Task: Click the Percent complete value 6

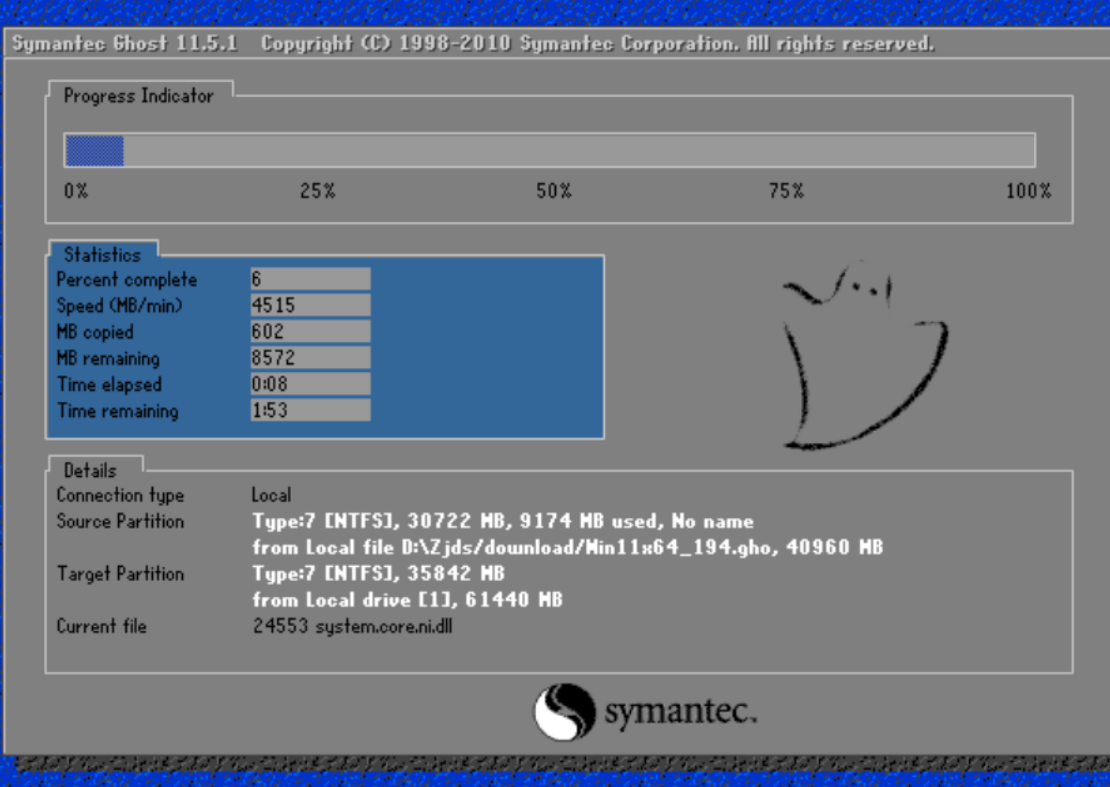Action: pyautogui.click(x=310, y=279)
